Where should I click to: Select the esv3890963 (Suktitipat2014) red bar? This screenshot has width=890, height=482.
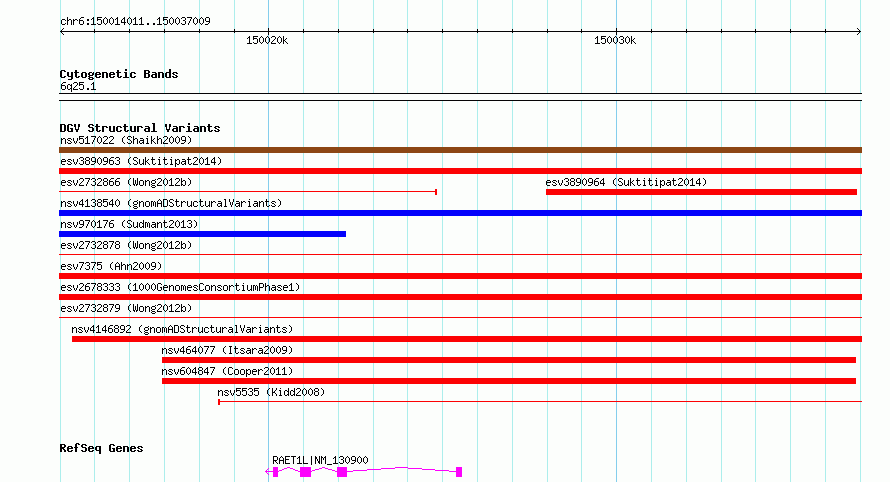tap(460, 171)
